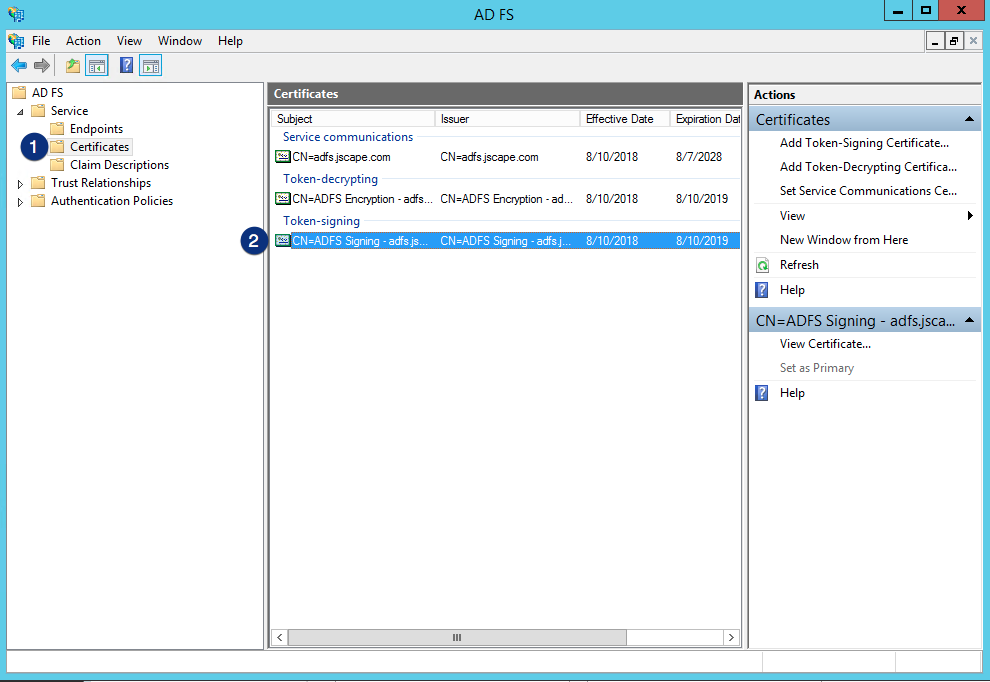Viewport: 990px width, 682px height.
Task: Click the blue Help toolbar icon
Action: [127, 66]
